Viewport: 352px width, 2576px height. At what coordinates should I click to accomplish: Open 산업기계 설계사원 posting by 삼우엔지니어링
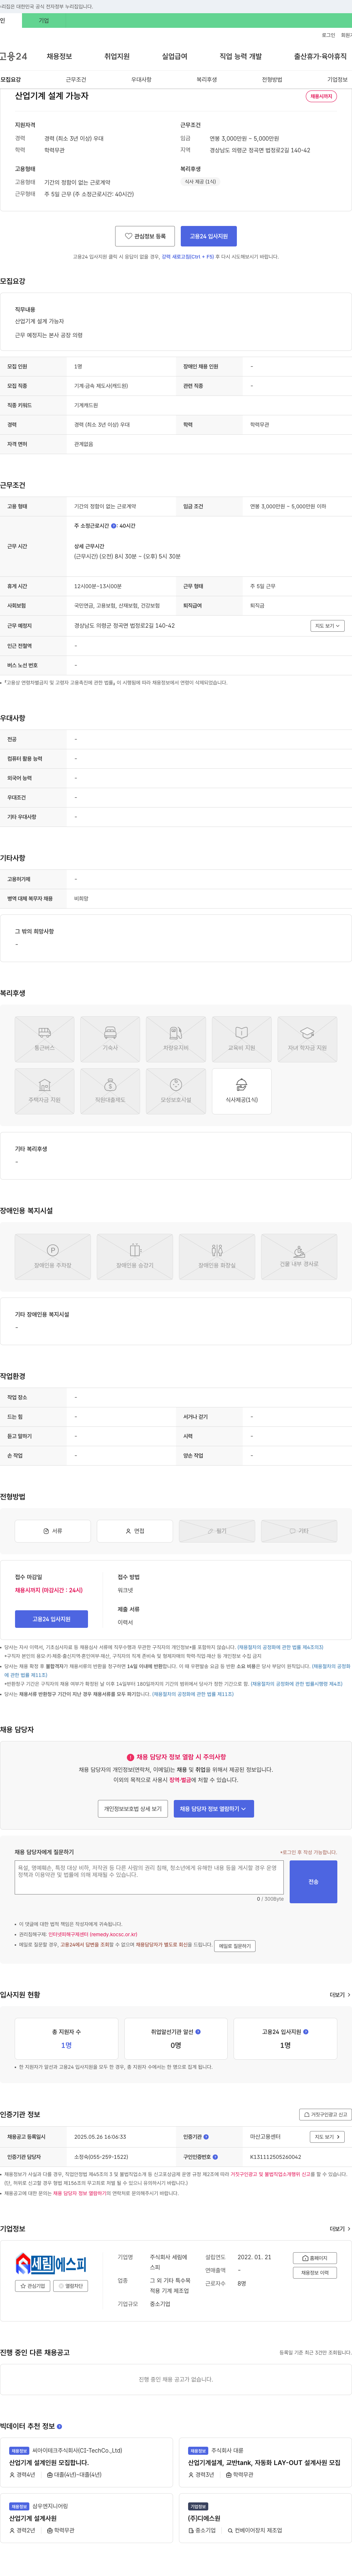33,2519
